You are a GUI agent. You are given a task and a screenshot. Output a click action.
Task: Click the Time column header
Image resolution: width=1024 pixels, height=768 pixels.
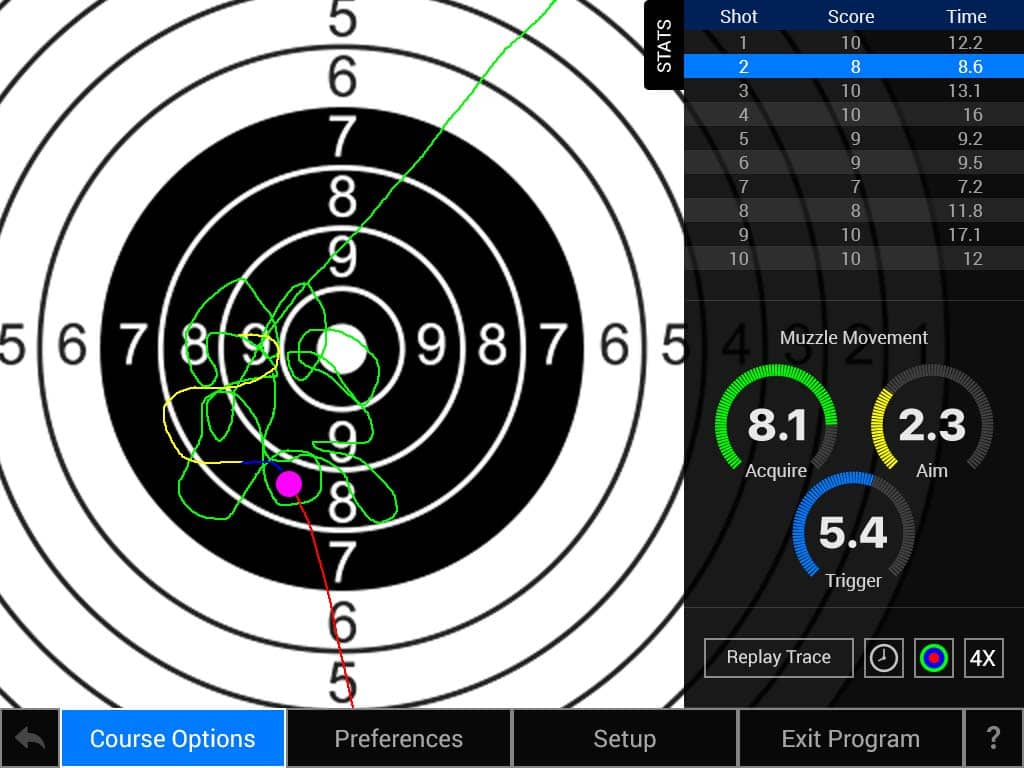tap(966, 16)
